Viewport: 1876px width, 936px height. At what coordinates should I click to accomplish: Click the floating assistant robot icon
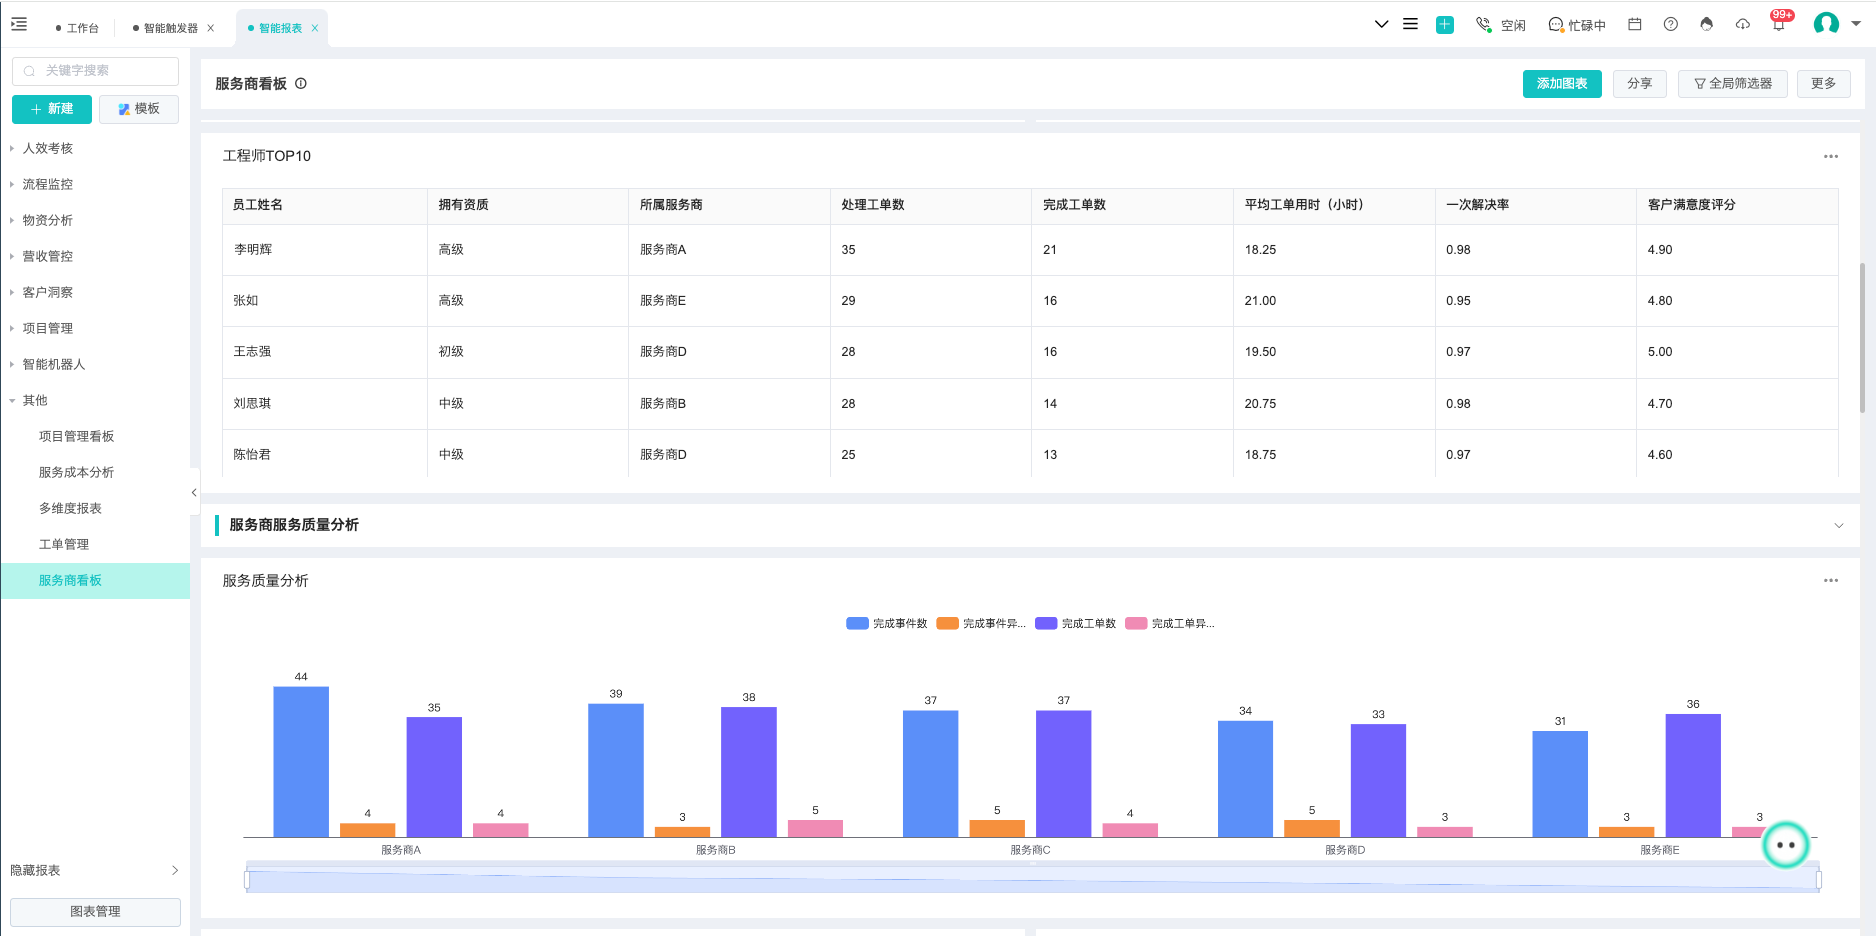click(1786, 845)
